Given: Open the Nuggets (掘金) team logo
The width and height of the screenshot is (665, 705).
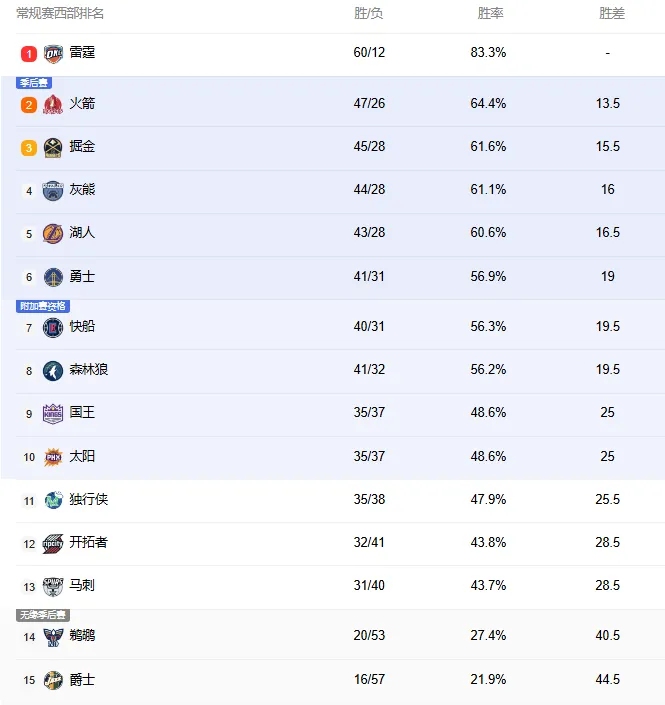Looking at the screenshot, I should [x=53, y=148].
